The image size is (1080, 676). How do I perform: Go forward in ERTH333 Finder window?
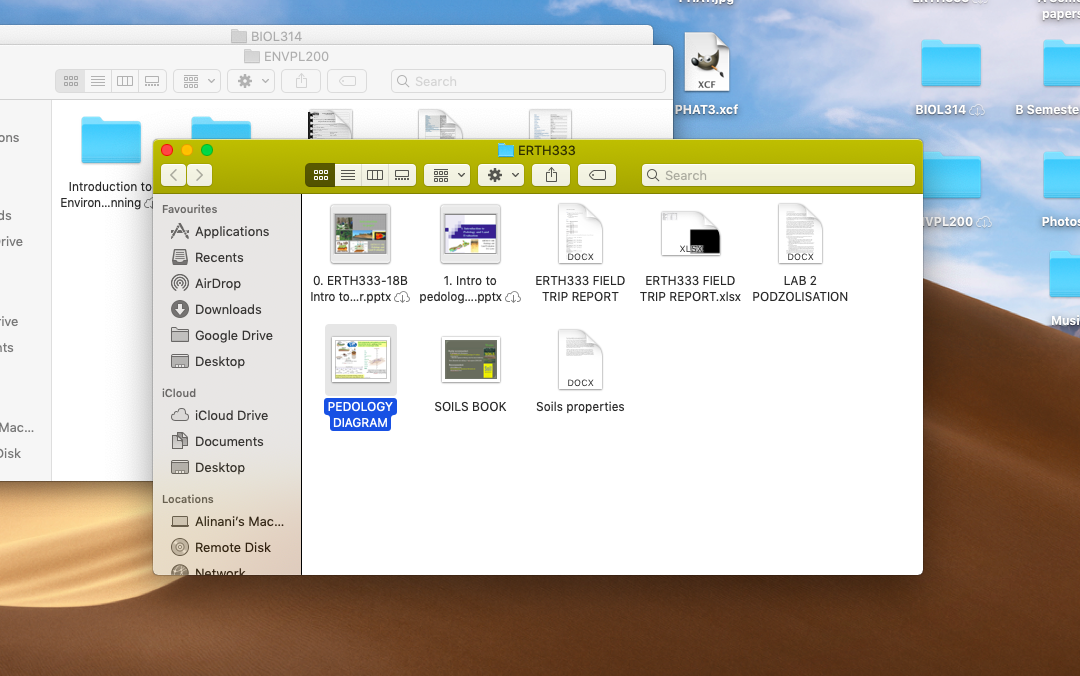[x=199, y=175]
